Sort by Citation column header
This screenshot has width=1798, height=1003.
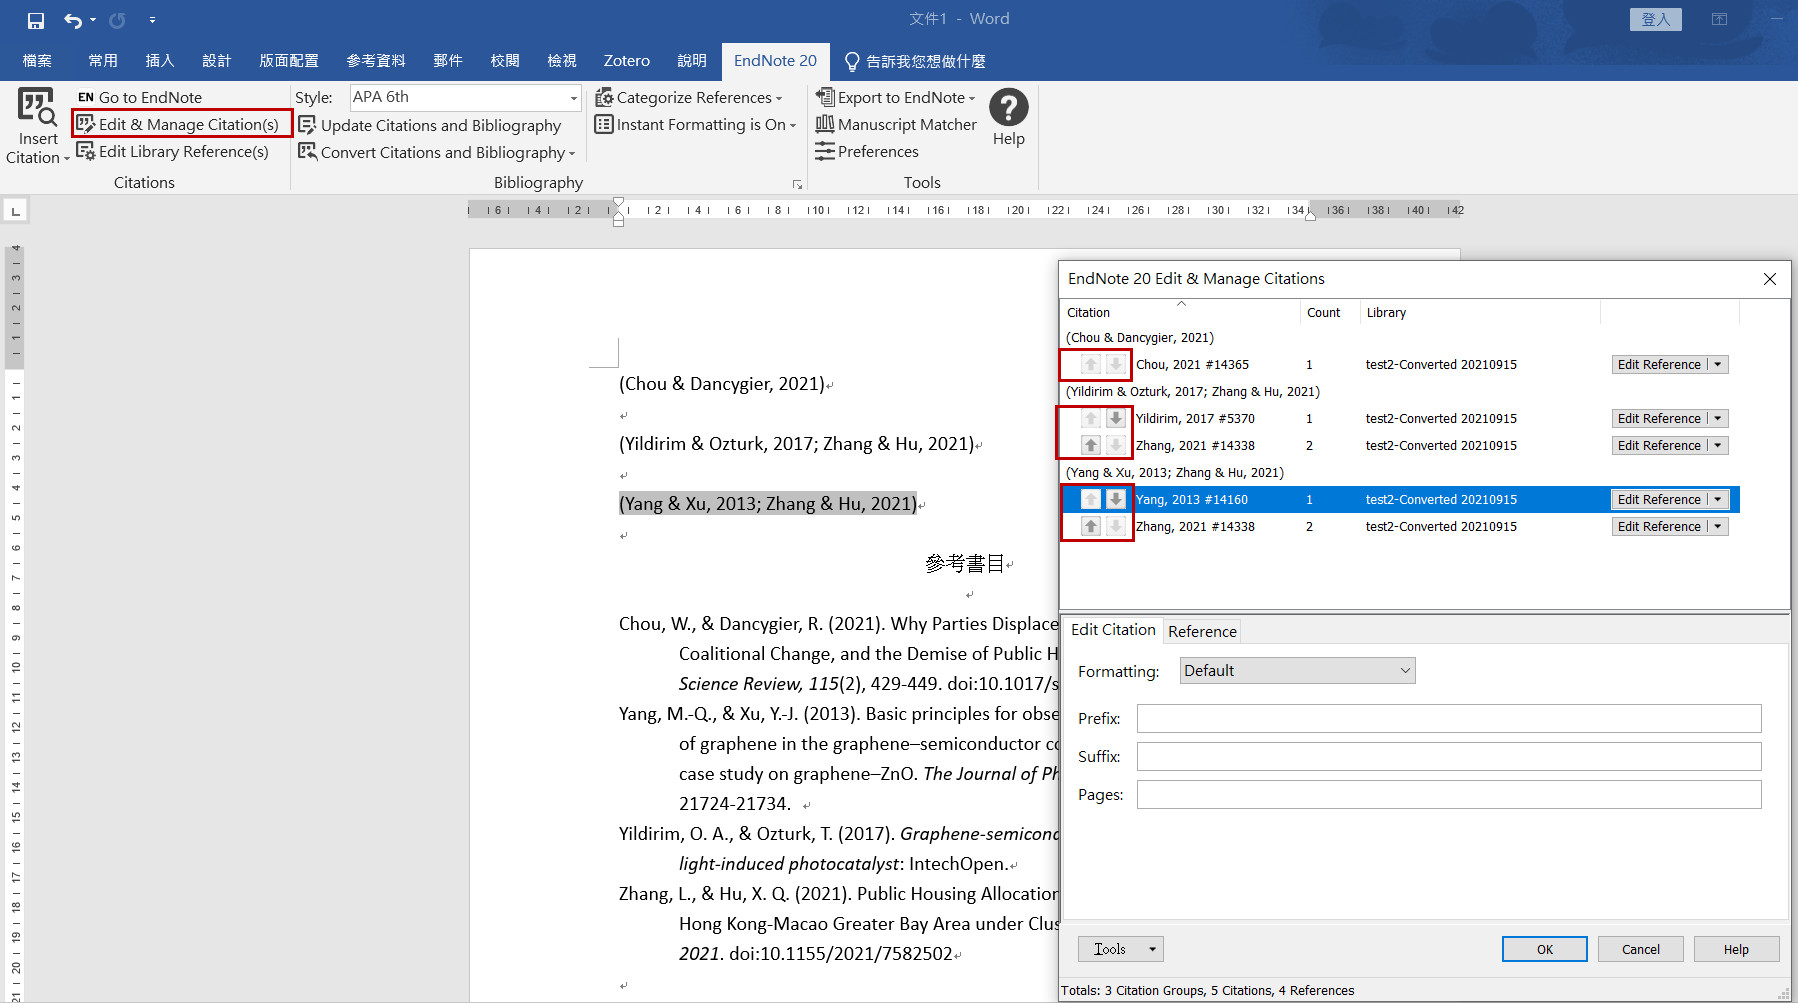point(1180,312)
